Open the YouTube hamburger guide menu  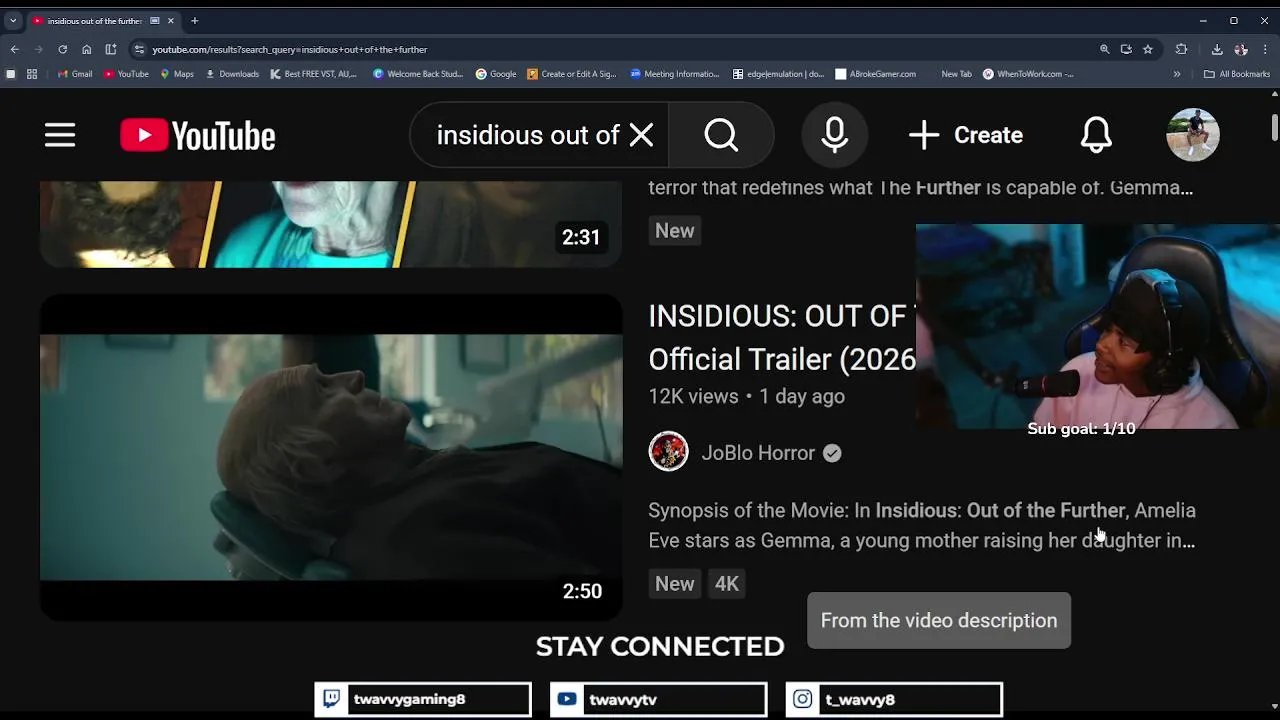point(60,135)
